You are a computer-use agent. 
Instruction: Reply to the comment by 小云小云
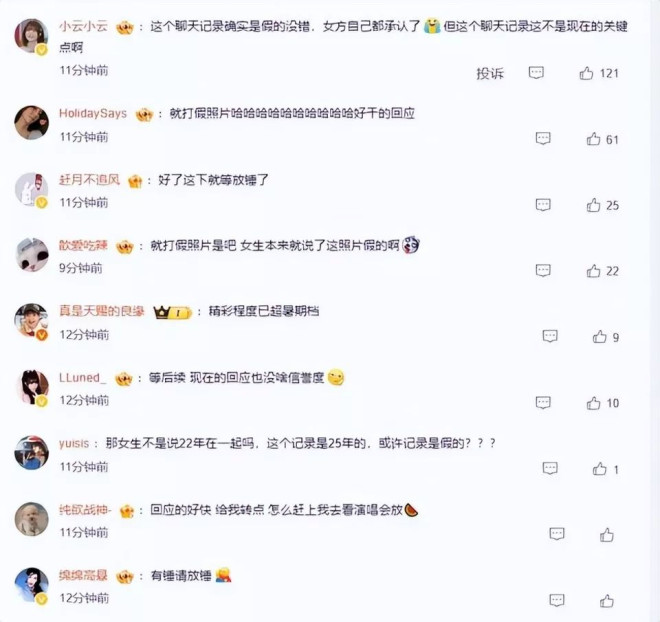[536, 73]
